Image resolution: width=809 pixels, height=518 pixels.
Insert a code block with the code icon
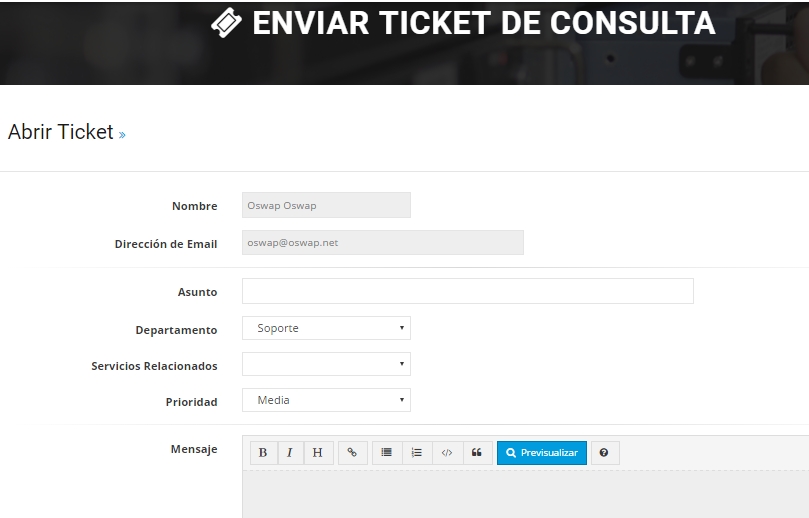coord(447,453)
